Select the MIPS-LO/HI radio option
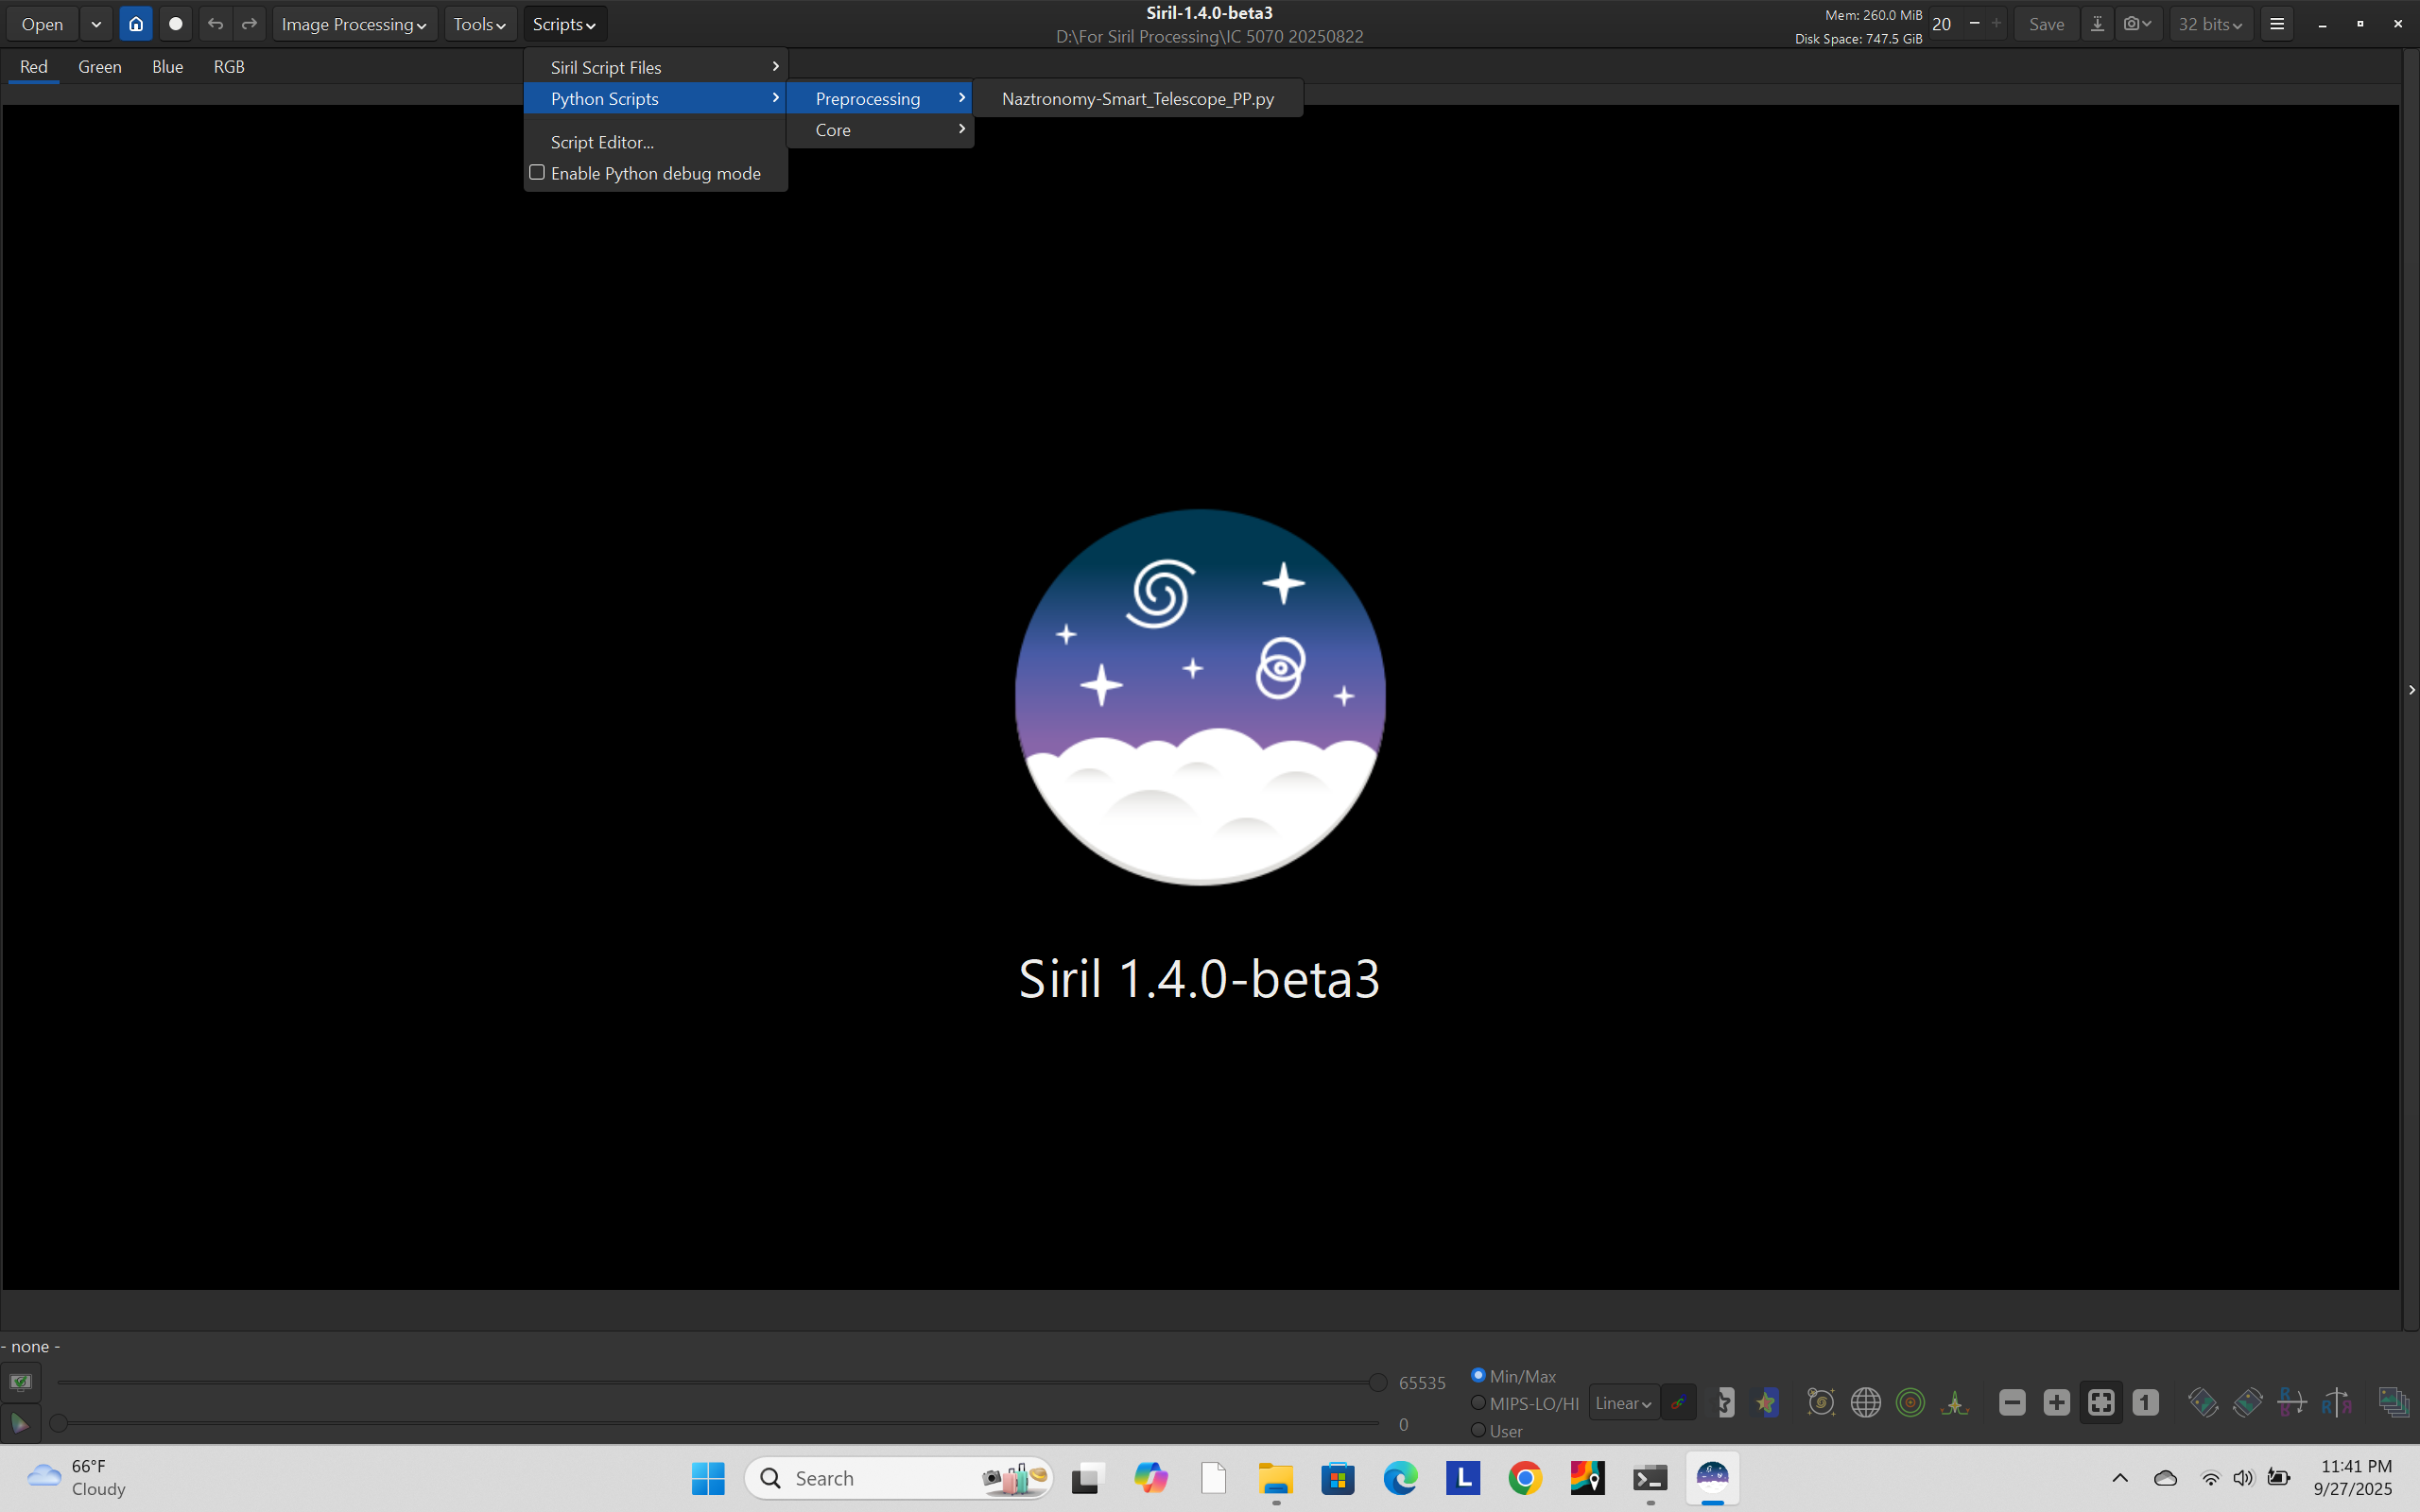The image size is (2420, 1512). 1478,1402
